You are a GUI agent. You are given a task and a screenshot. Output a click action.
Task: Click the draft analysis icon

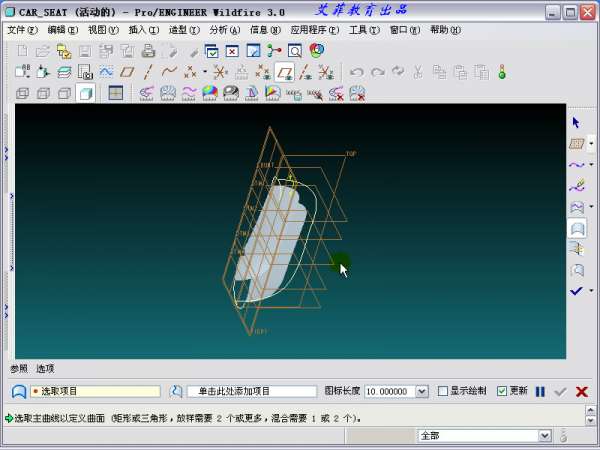[252, 93]
